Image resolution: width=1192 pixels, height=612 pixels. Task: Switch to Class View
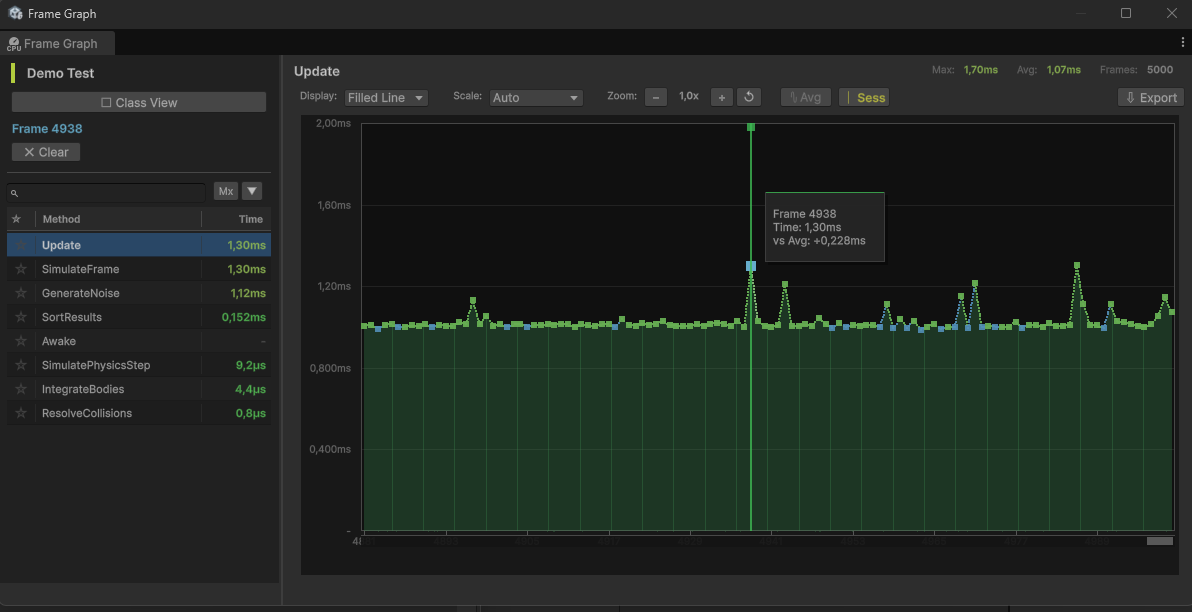click(x=139, y=102)
